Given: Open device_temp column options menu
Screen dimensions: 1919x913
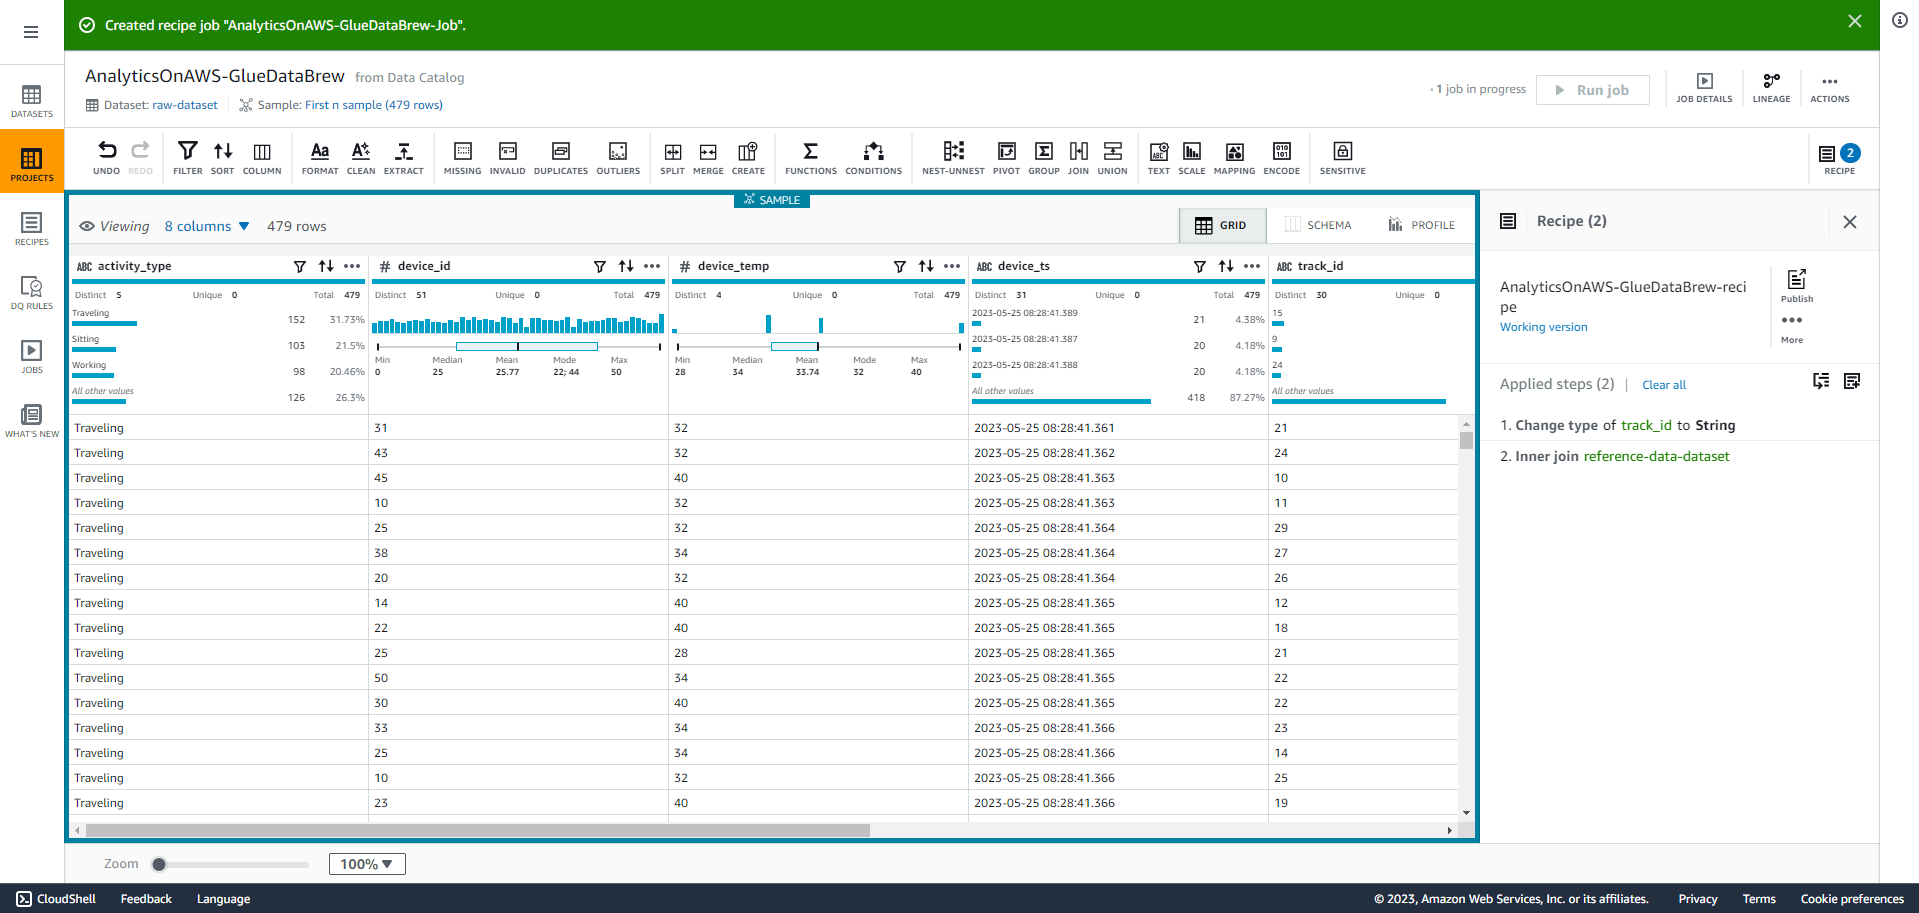Looking at the screenshot, I should click(x=952, y=266).
